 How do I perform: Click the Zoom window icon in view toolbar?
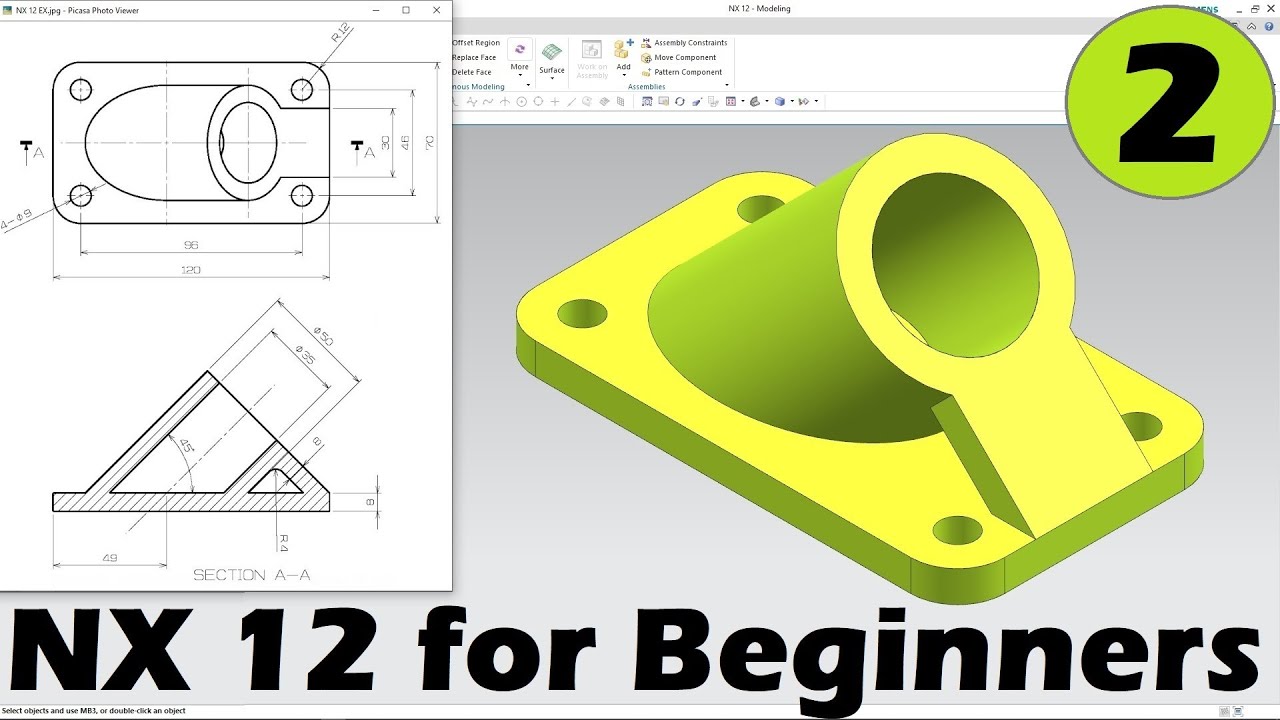coord(663,102)
